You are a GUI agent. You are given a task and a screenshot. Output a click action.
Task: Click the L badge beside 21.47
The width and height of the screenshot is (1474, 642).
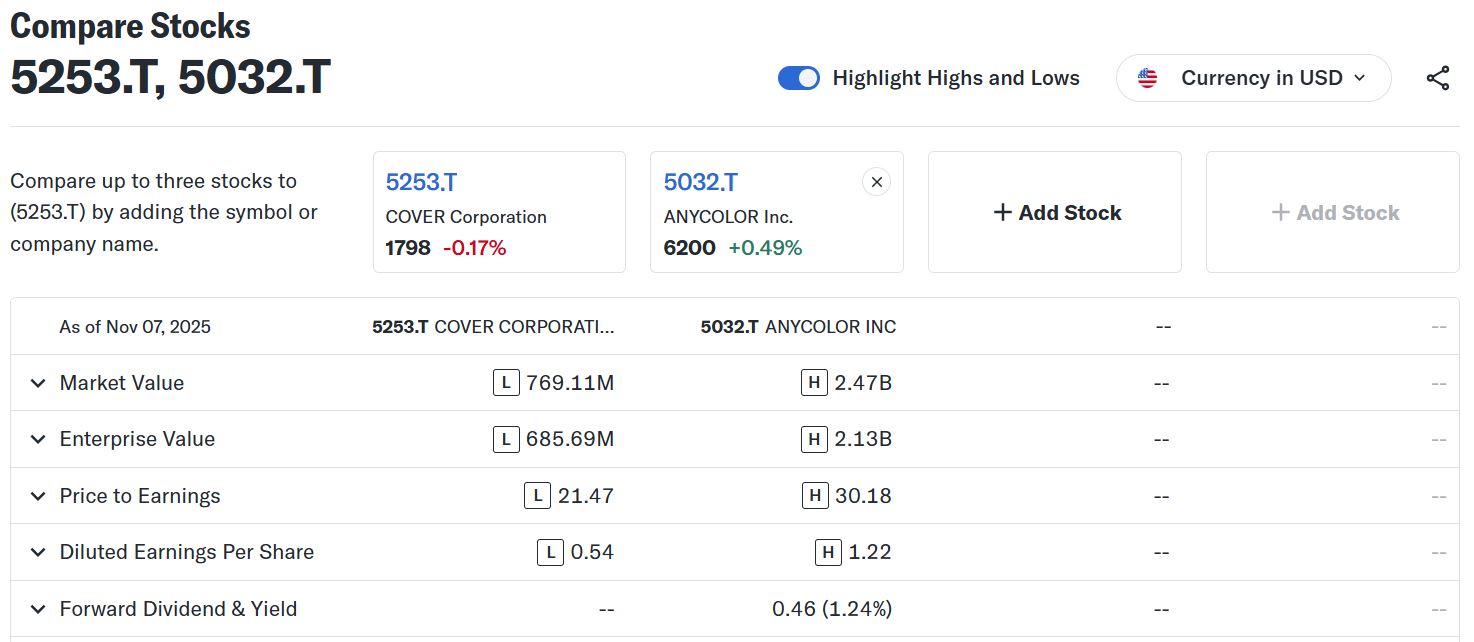537,496
